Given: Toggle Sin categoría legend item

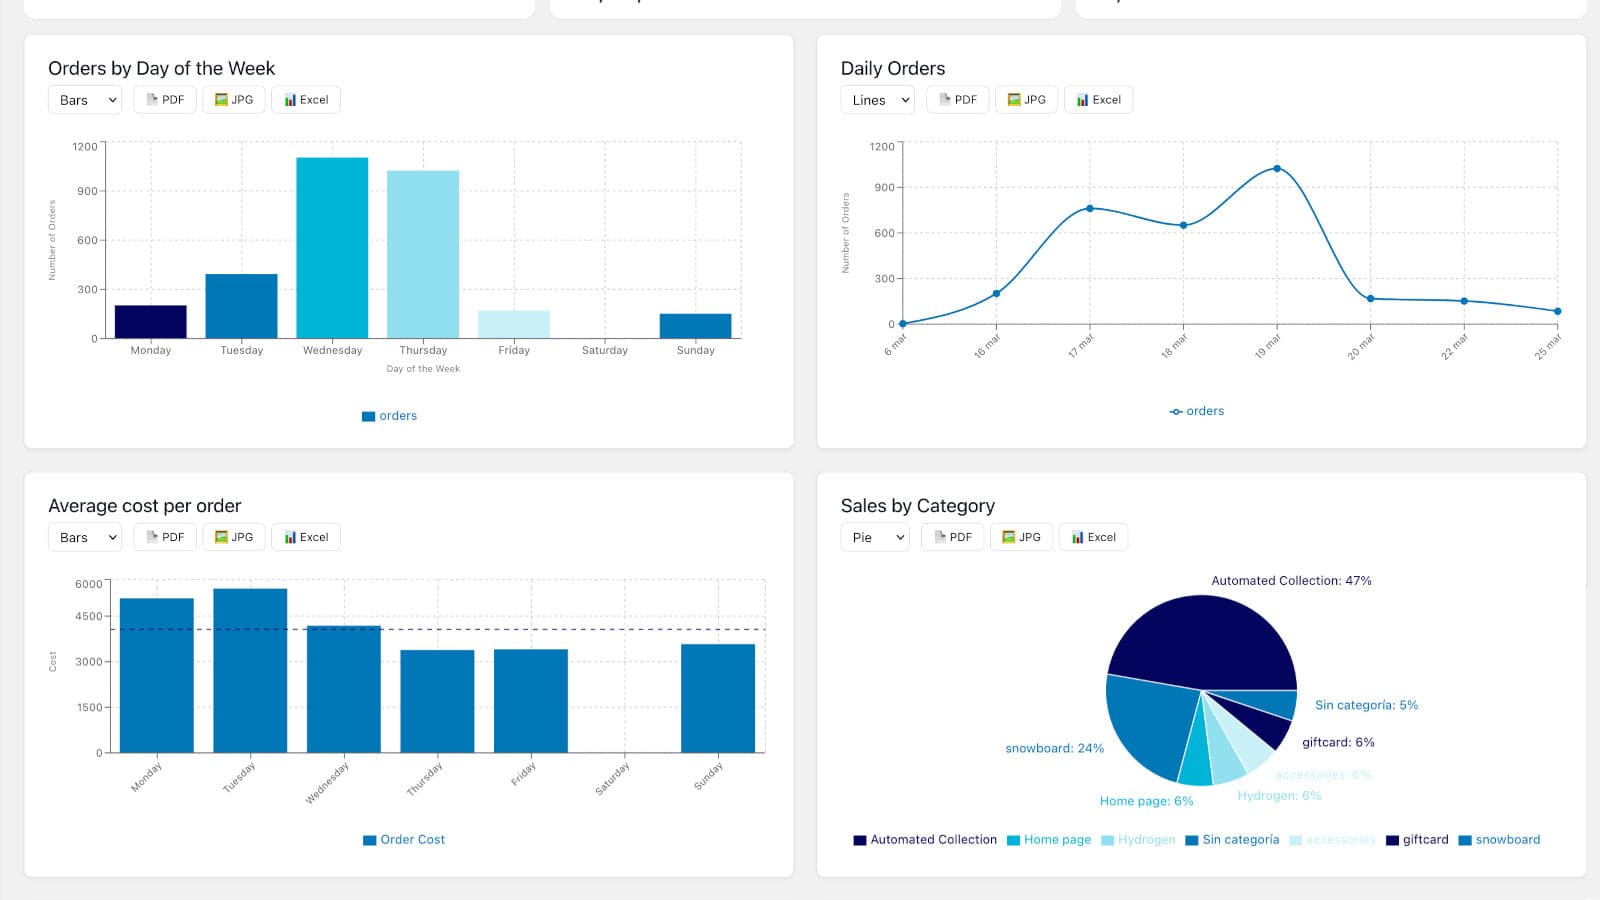Looking at the screenshot, I should pos(1232,840).
